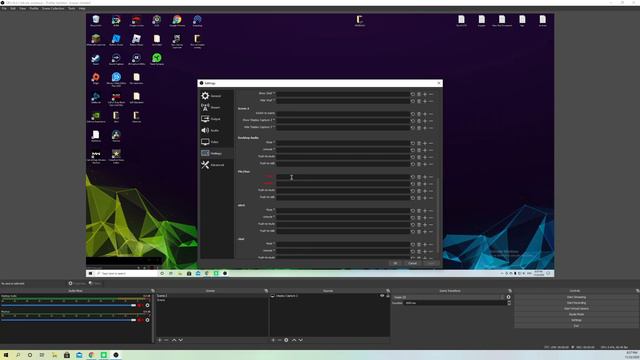Viewport: 640px width, 360px height.
Task: Open the Tools menu
Action: tap(72, 9)
